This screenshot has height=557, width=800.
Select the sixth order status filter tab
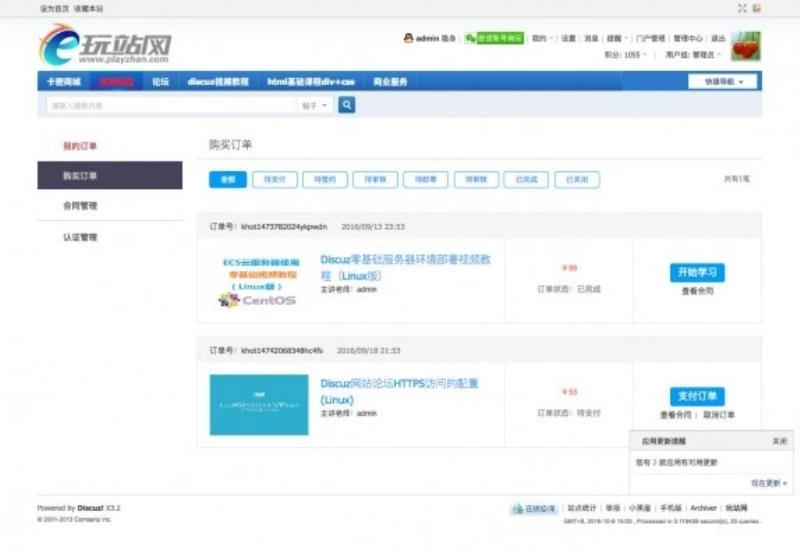pos(476,180)
